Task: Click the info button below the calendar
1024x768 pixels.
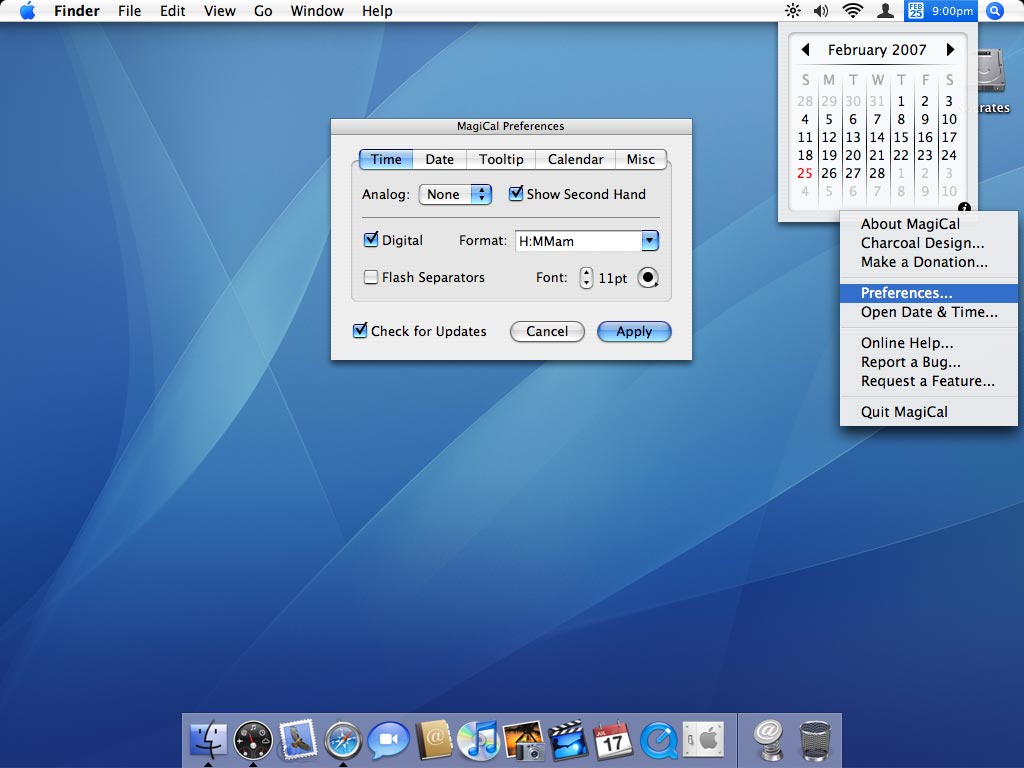Action: [x=964, y=208]
